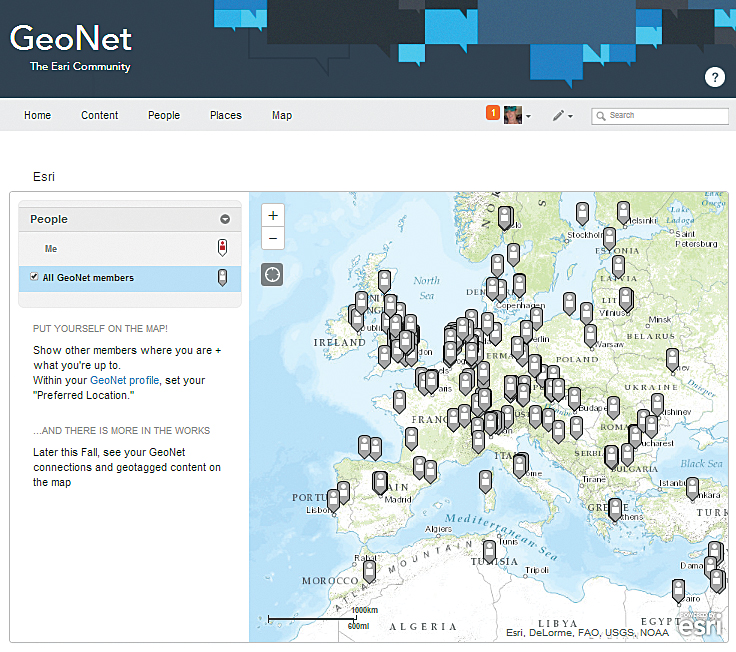Click the member marker near Rome
Viewport: 736px width, 652px height.
(x=520, y=466)
